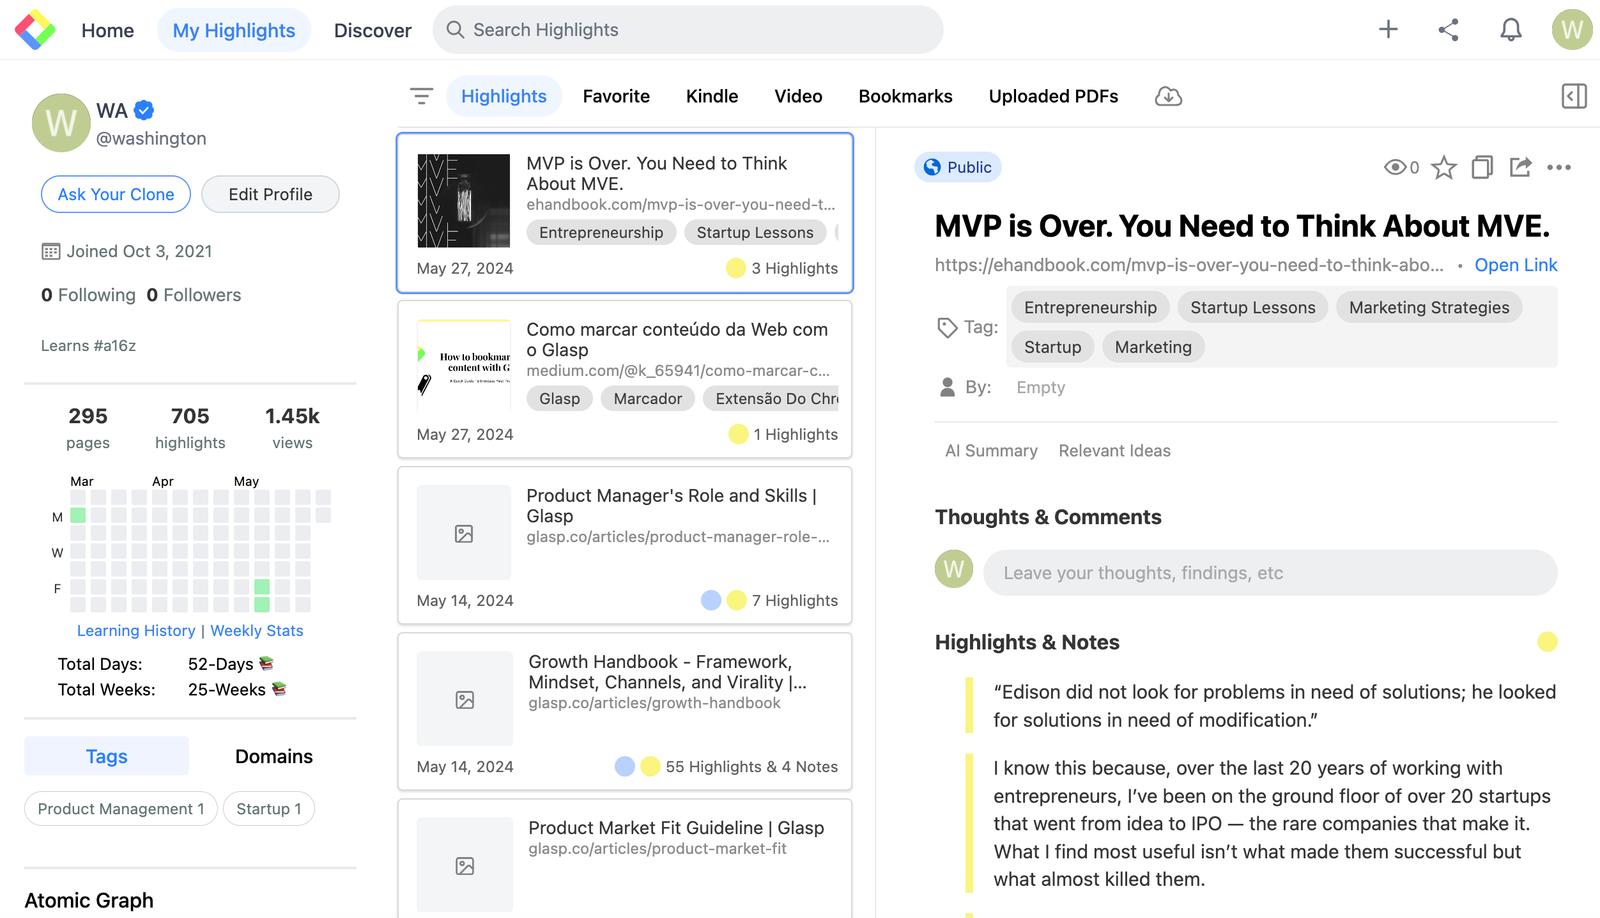The height and width of the screenshot is (918, 1600).
Task: Click the Ask Your Clone button
Action: coord(116,194)
